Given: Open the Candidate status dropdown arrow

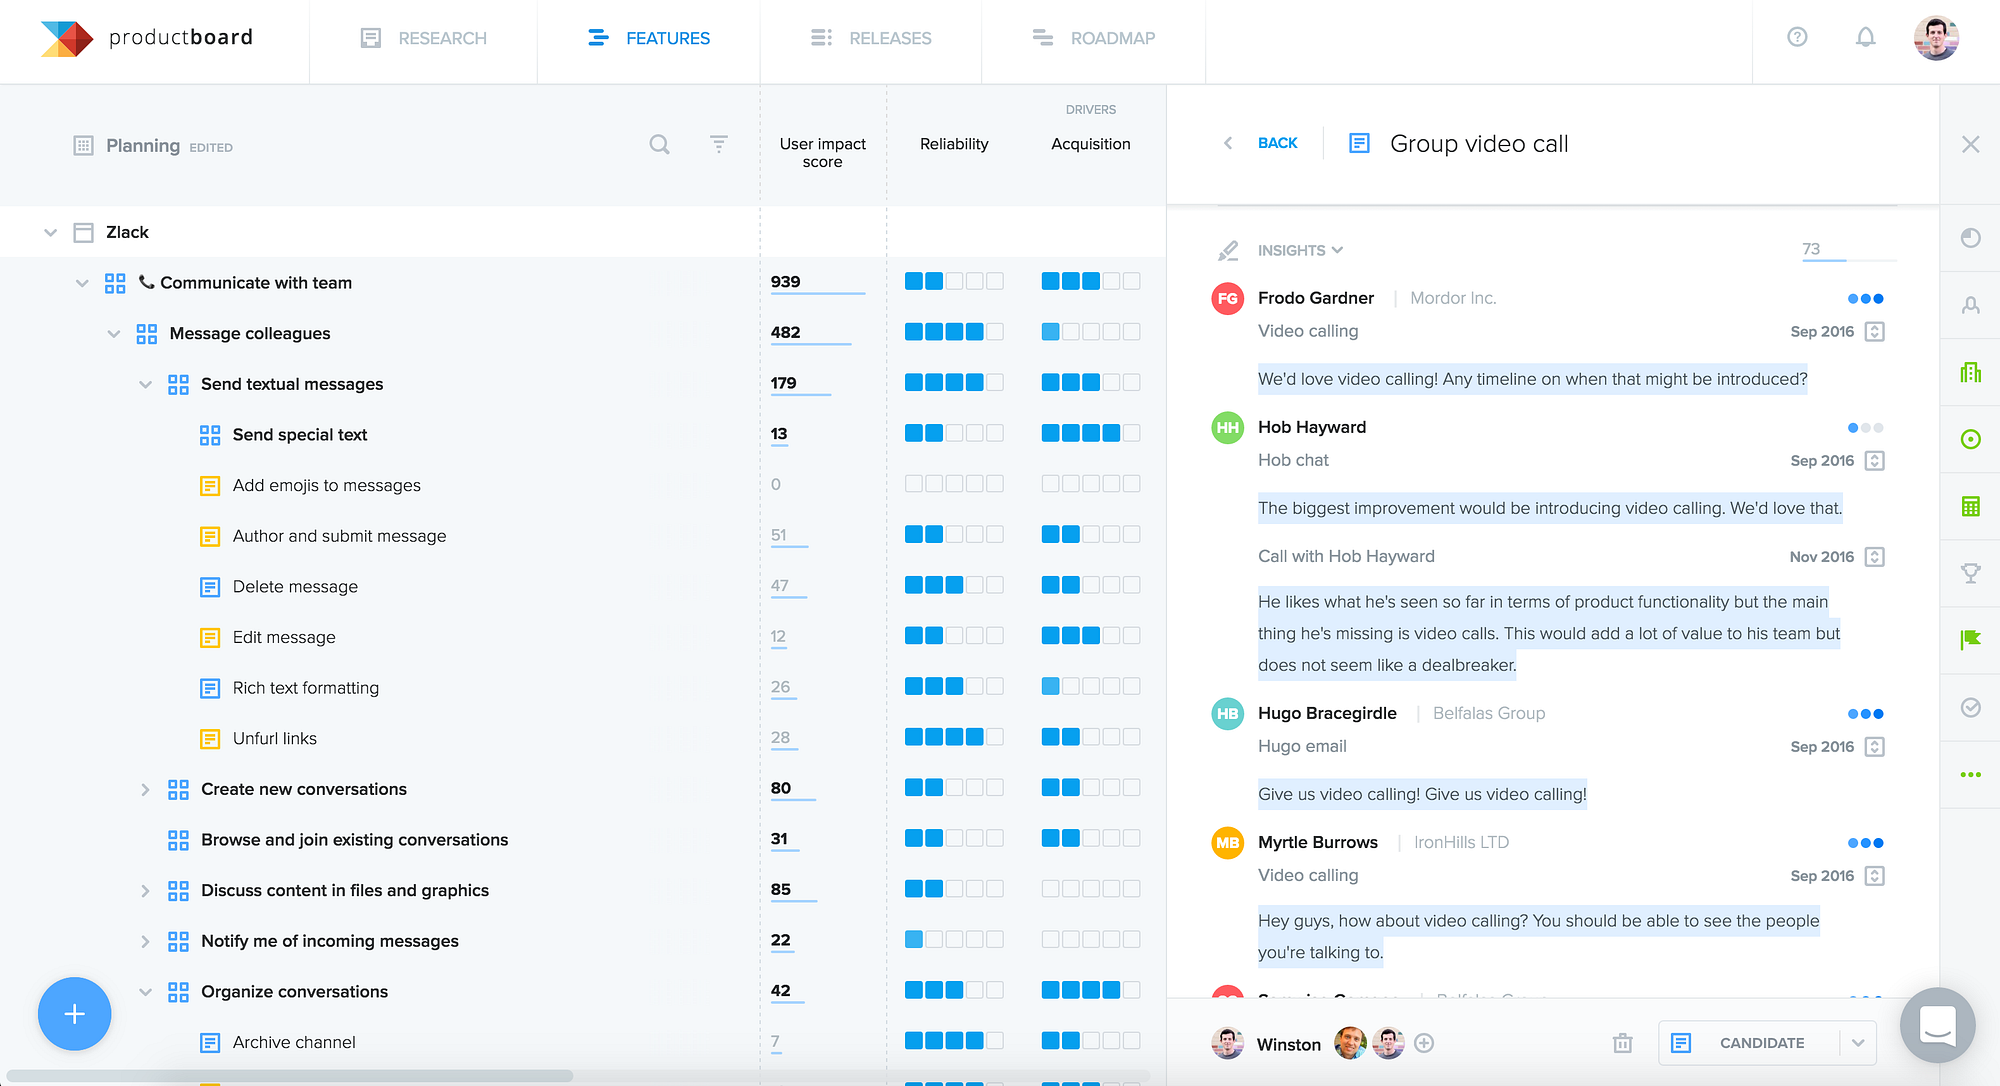Looking at the screenshot, I should coord(1857,1043).
